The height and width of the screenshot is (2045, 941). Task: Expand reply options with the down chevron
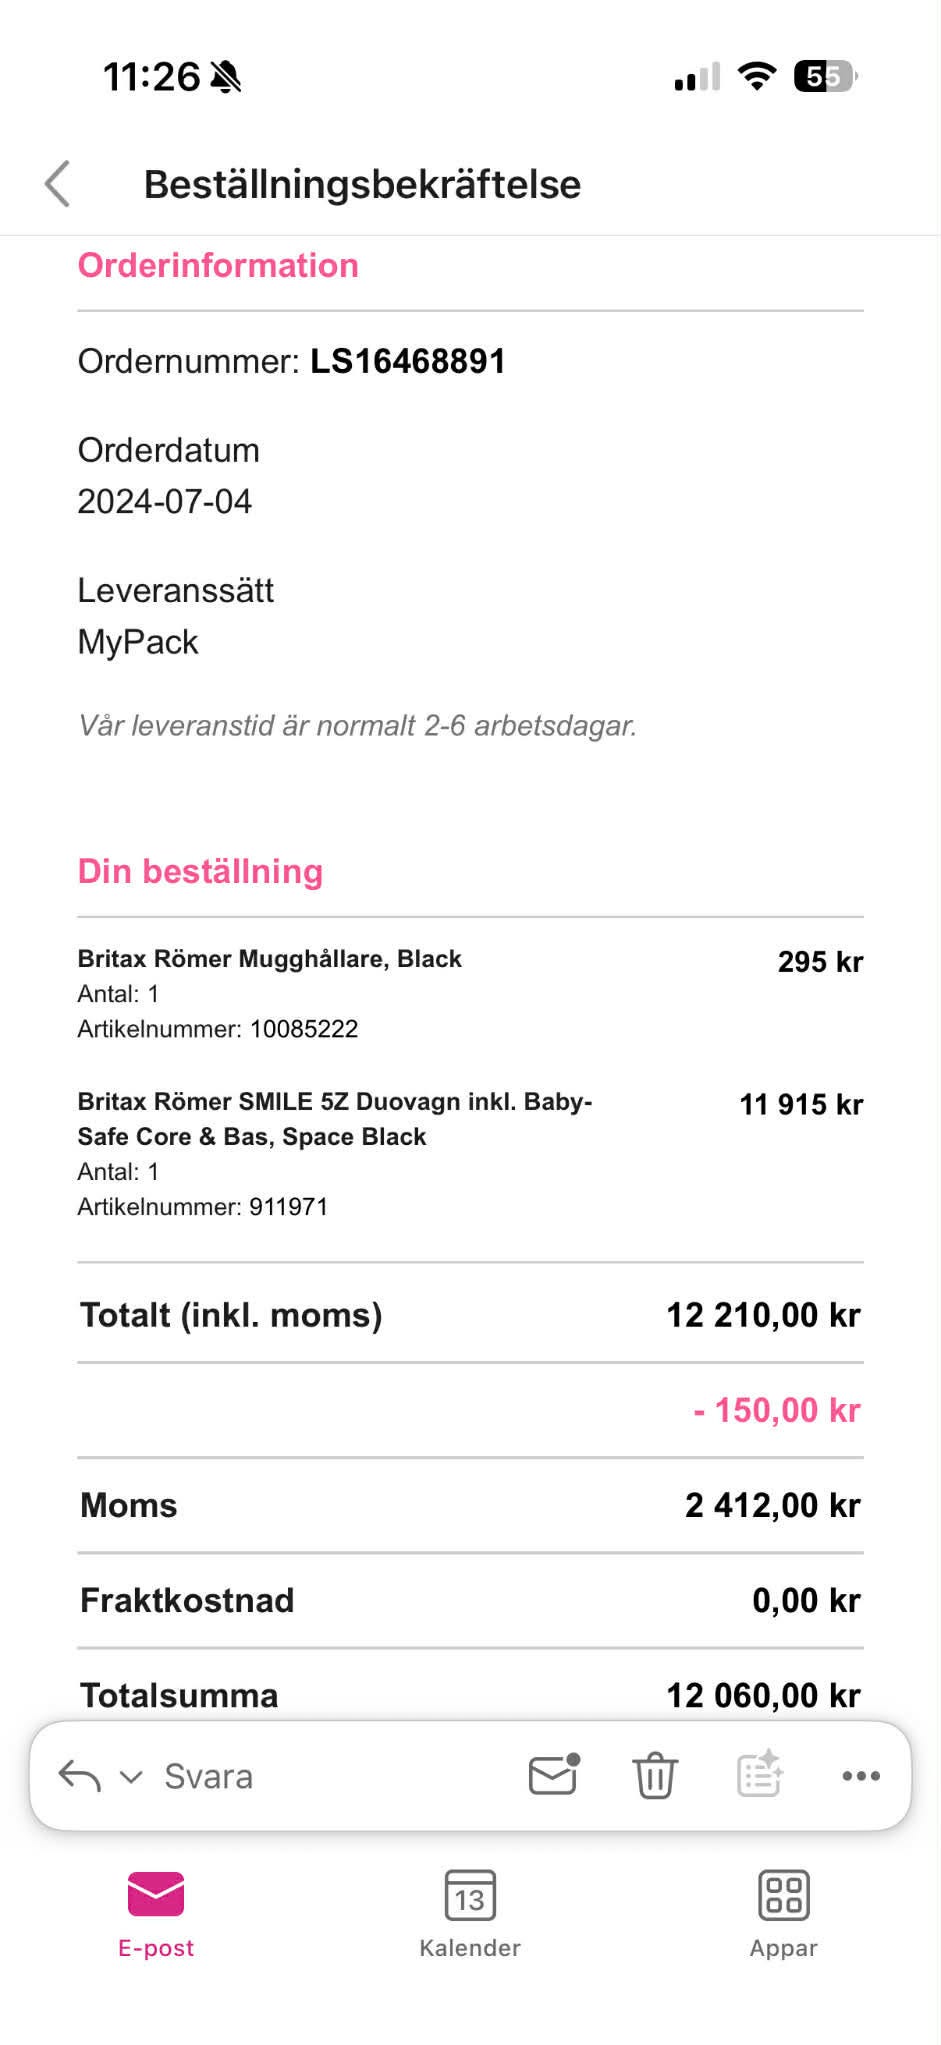coord(131,1777)
